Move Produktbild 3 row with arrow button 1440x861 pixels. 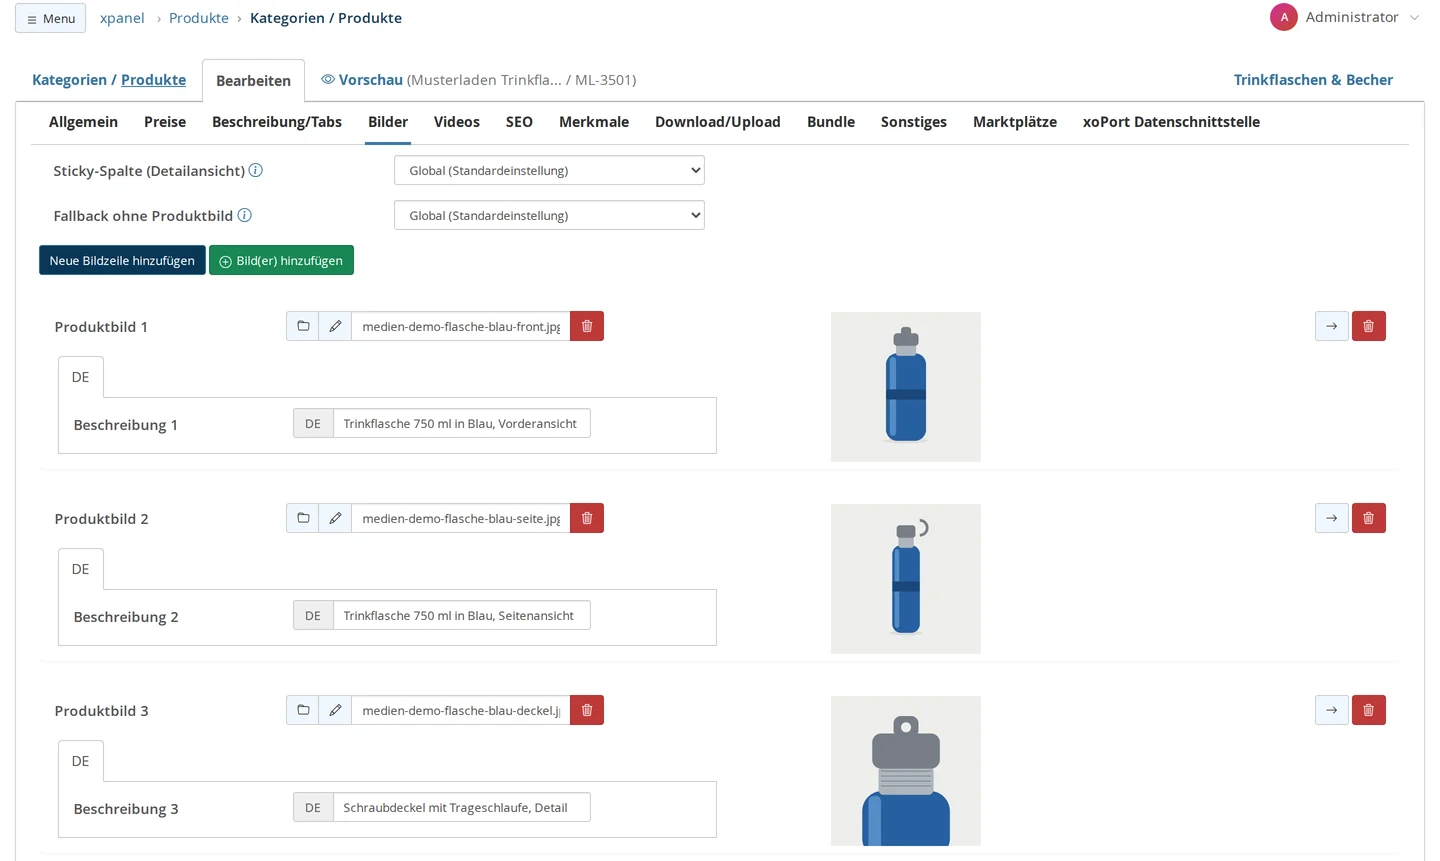pos(1332,710)
